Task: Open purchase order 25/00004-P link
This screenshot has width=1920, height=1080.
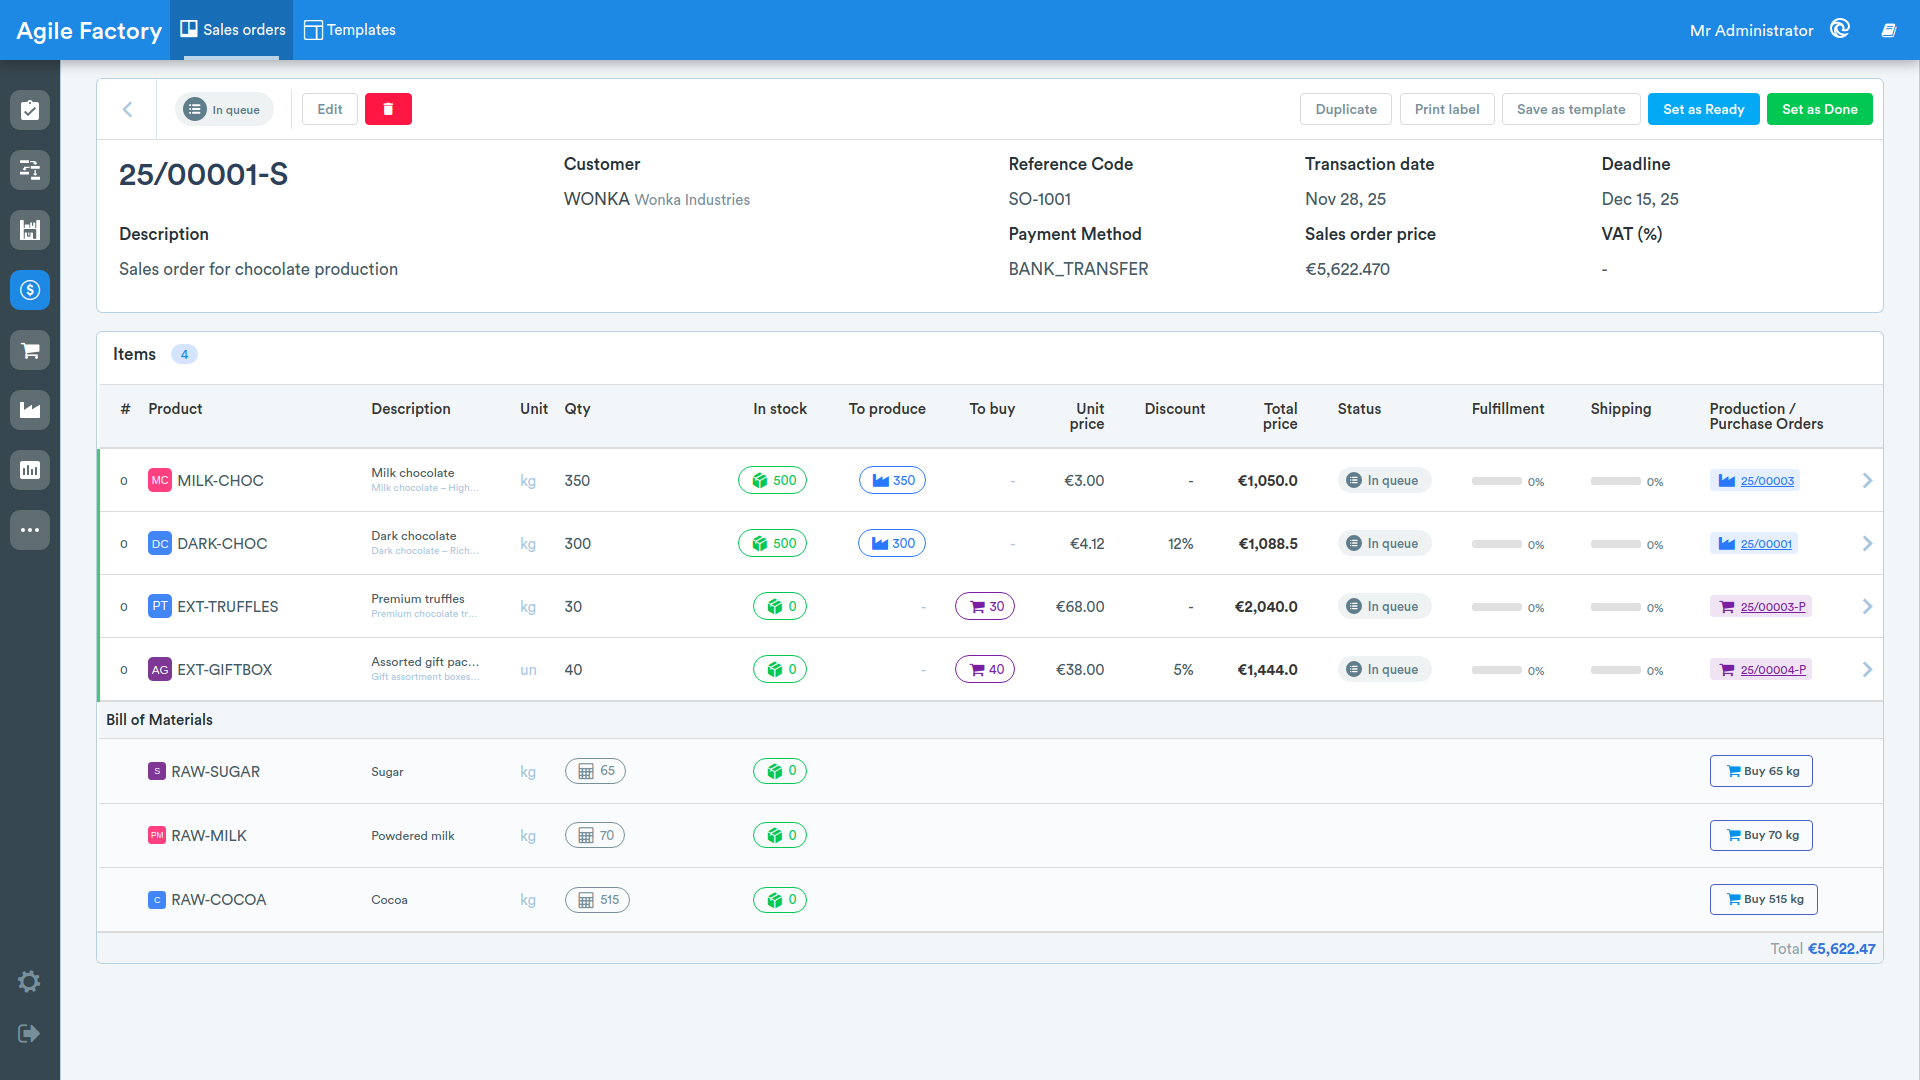Action: click(x=1773, y=670)
